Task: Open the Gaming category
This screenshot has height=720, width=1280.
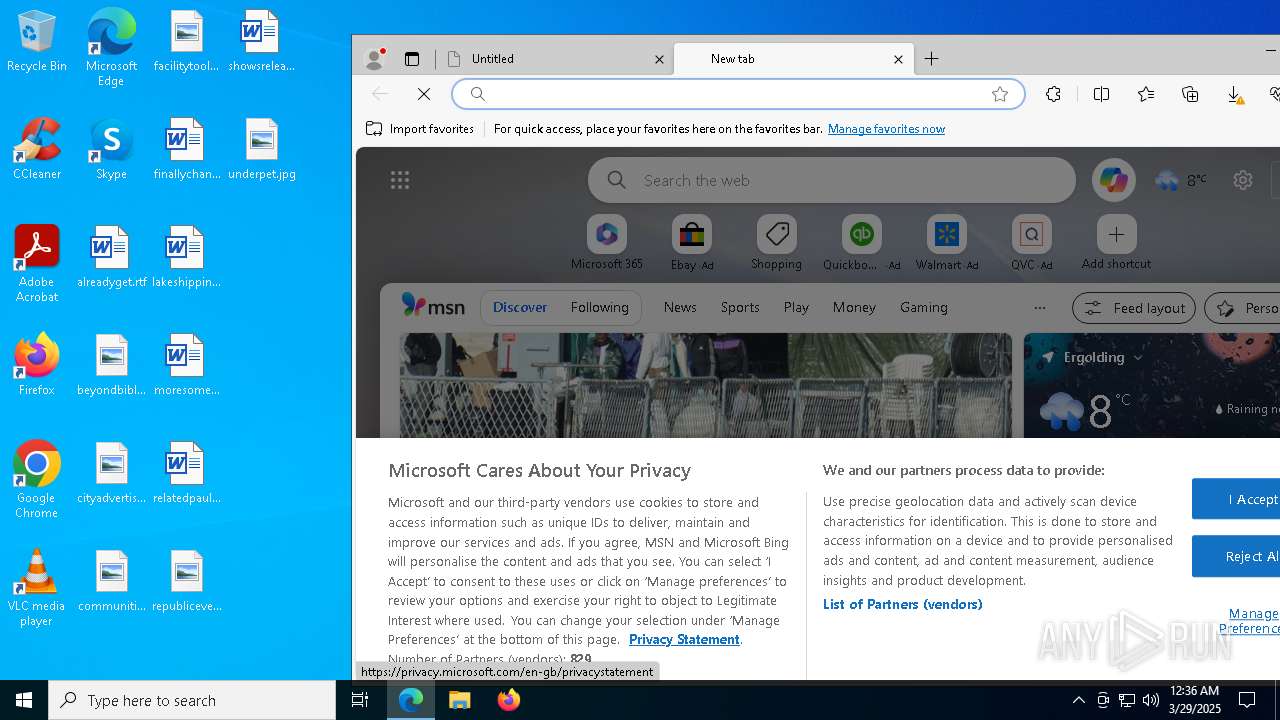Action: tap(924, 308)
